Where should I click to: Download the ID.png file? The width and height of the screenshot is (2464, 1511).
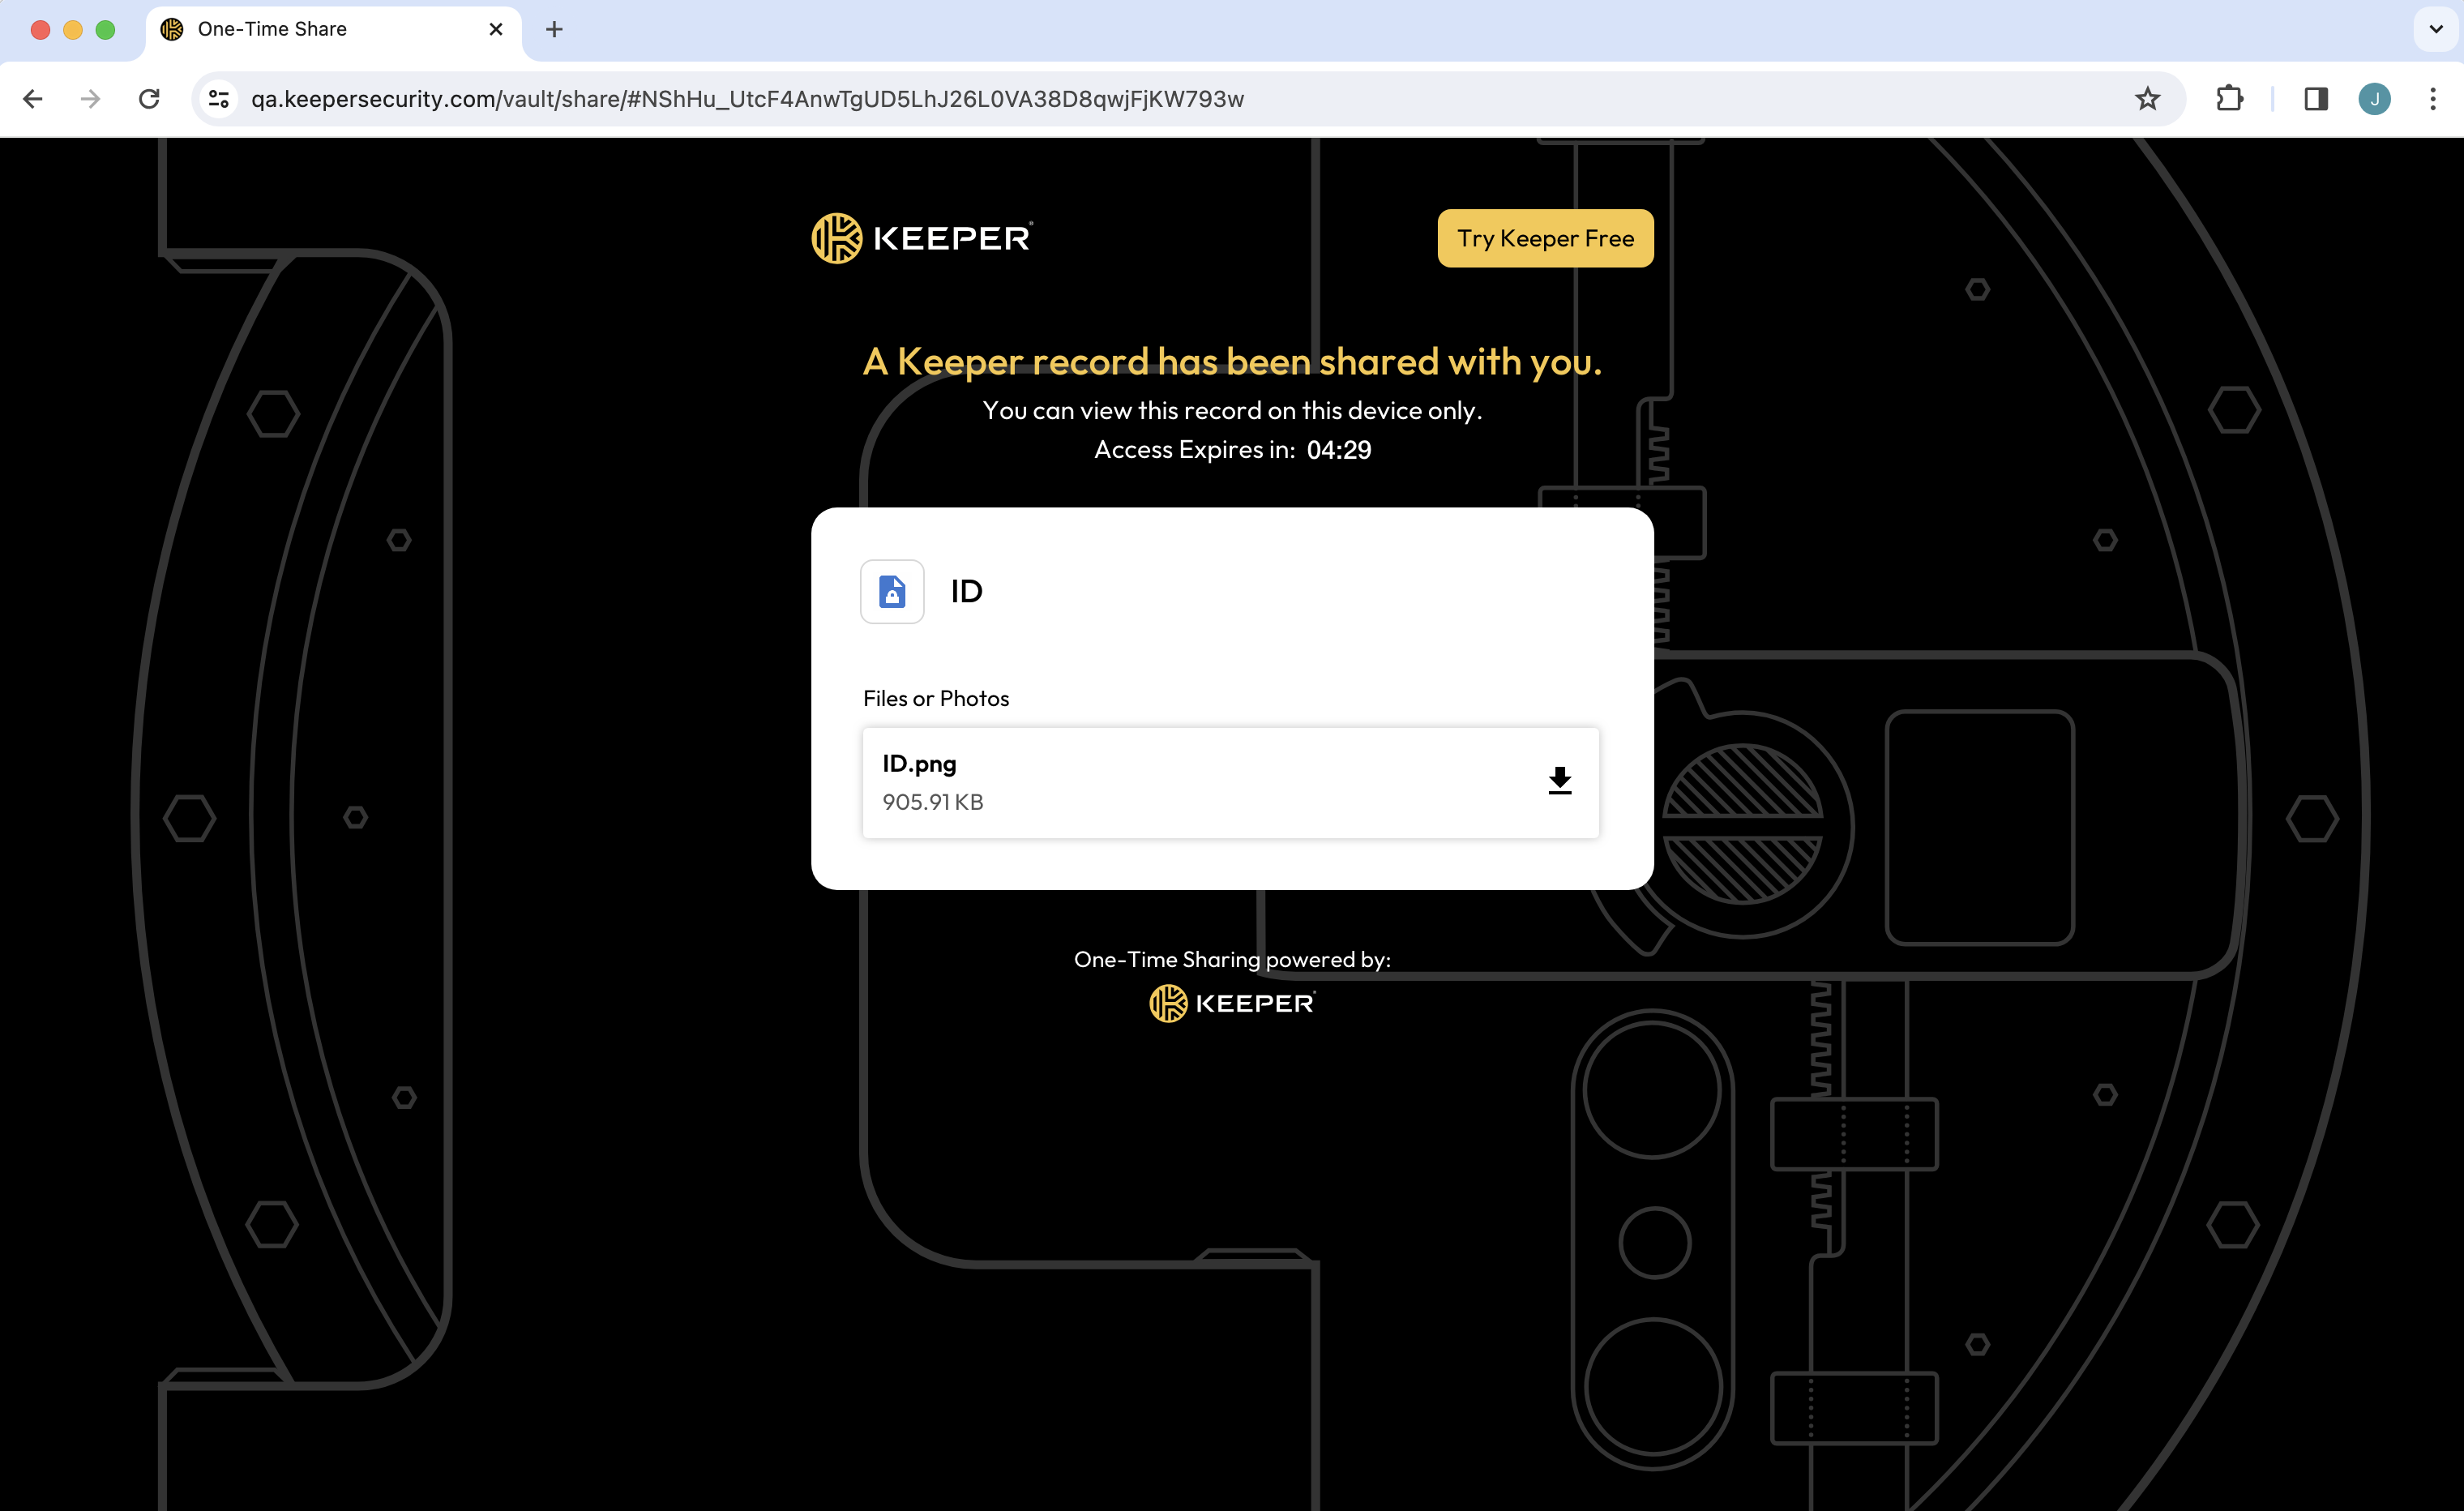point(1559,781)
